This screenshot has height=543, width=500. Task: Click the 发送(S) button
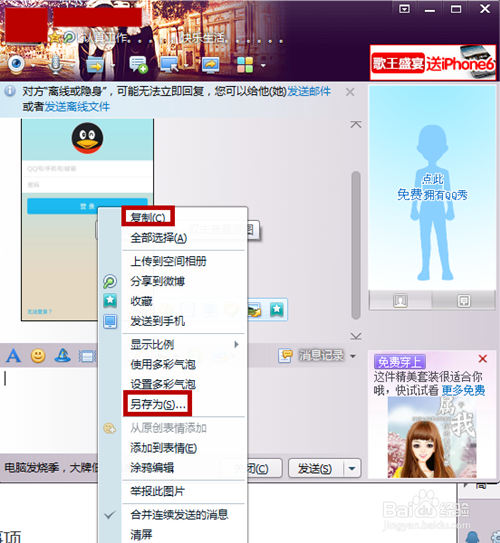[316, 469]
